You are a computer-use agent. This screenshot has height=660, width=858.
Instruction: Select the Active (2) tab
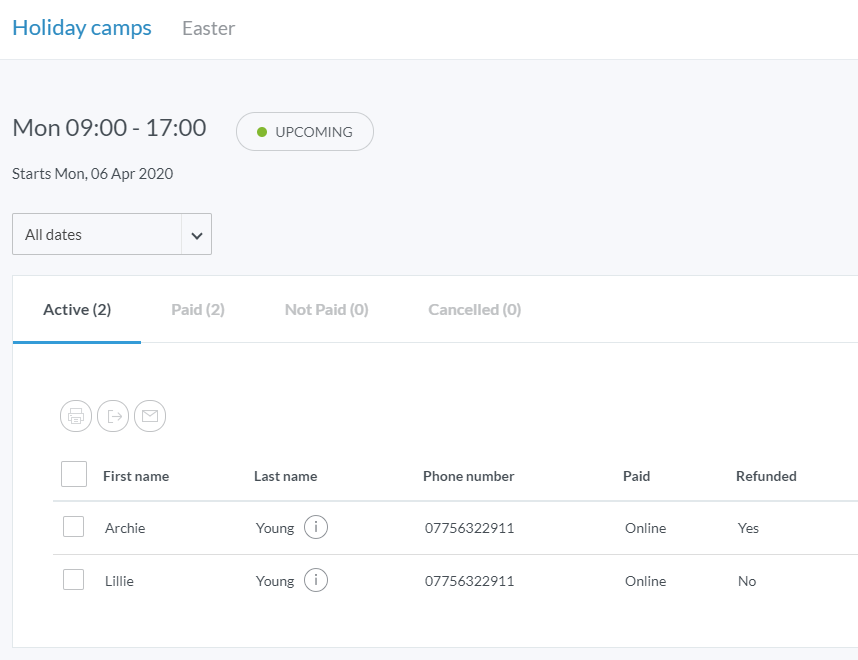point(77,310)
